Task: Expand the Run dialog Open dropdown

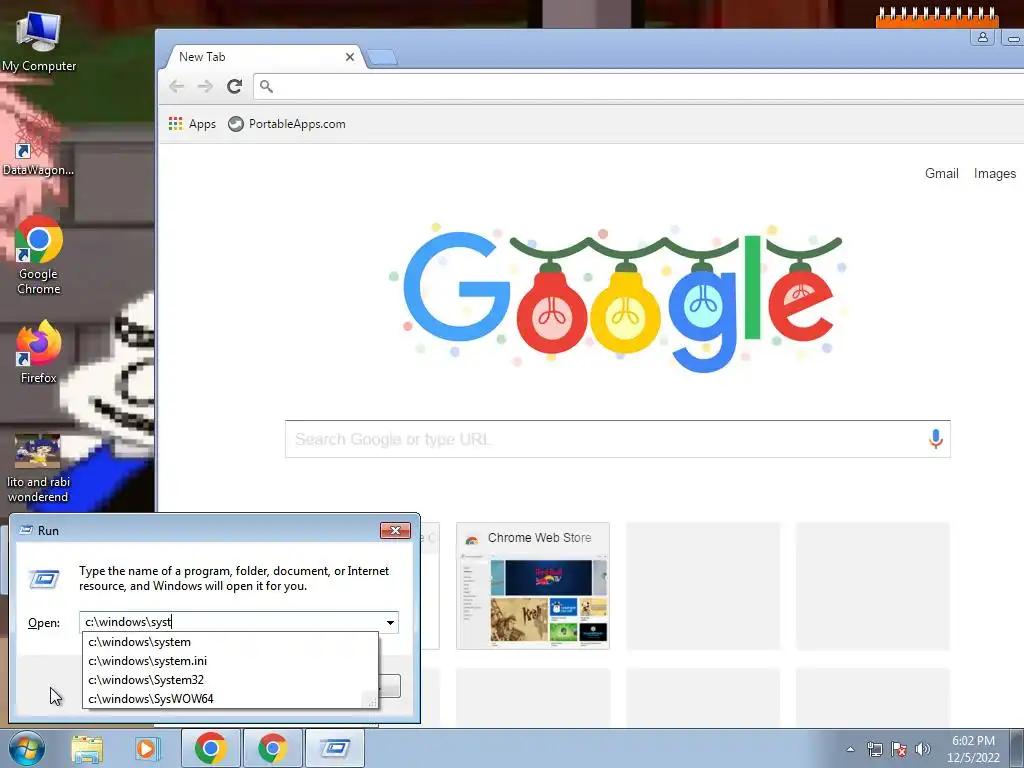Action: click(x=390, y=622)
